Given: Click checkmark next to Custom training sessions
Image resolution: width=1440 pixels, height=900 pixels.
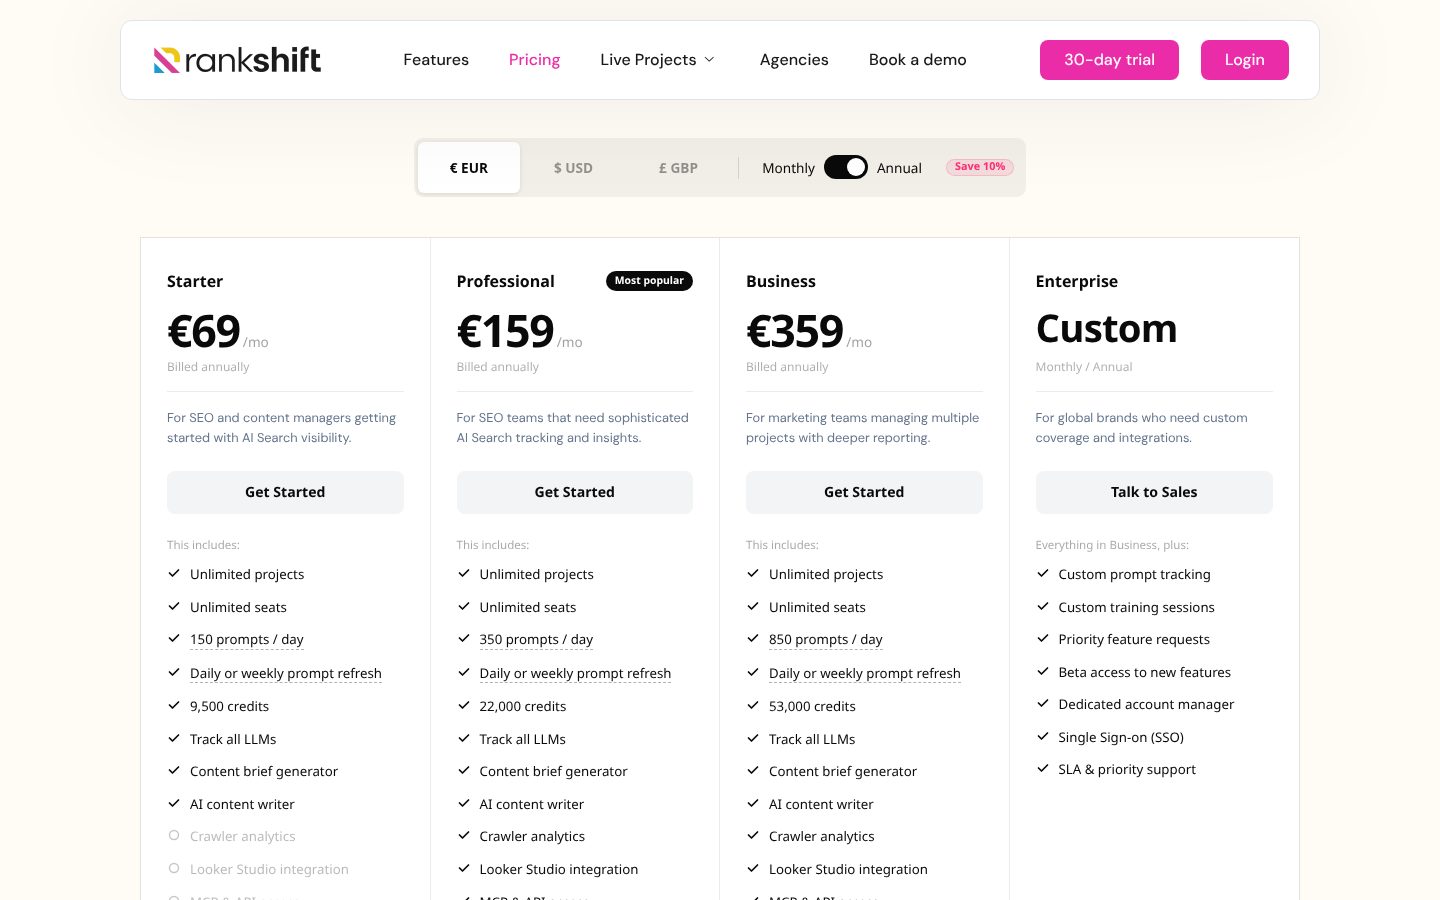Looking at the screenshot, I should click(x=1043, y=606).
